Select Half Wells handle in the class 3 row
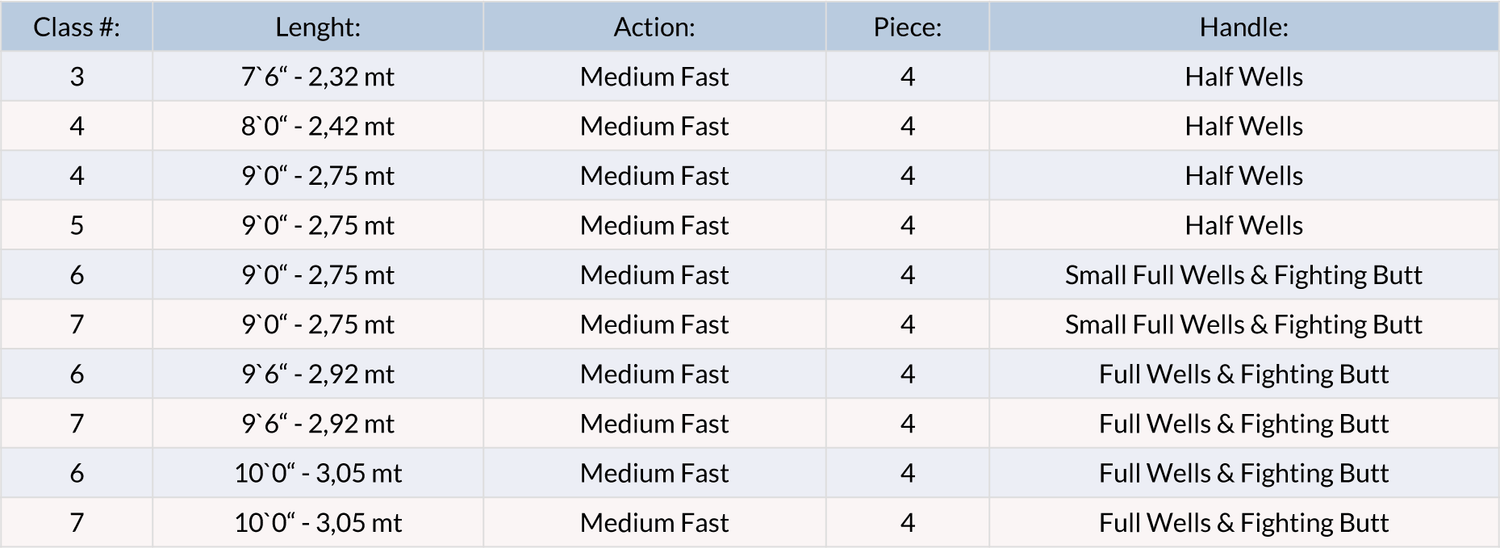Screen dimensions: 1500x548 (1243, 77)
